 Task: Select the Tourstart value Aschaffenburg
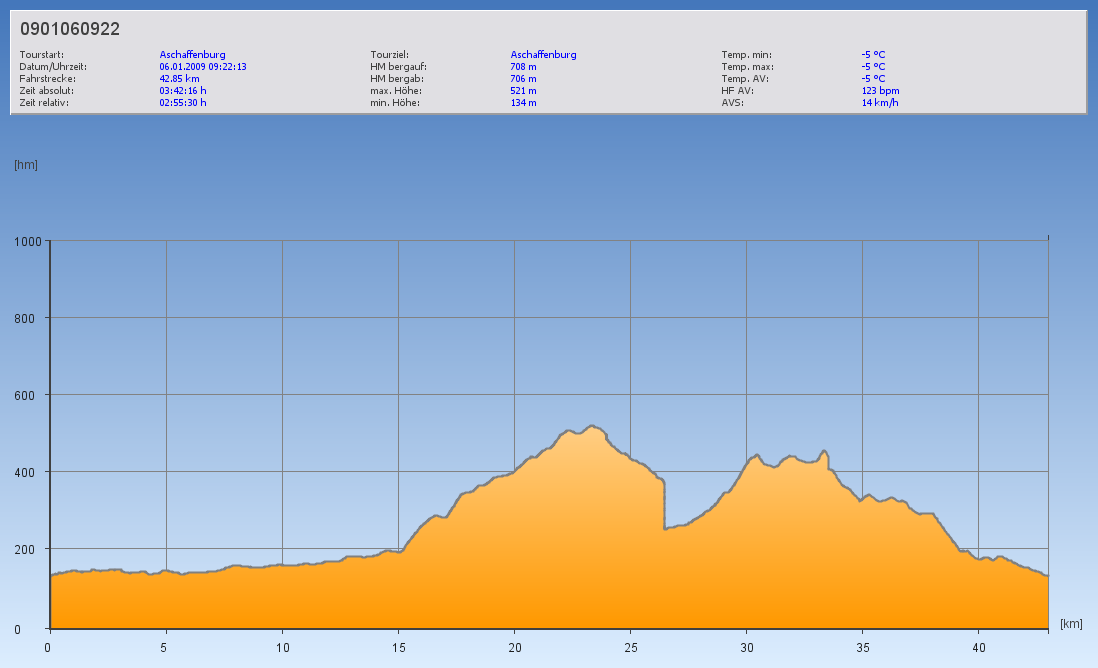point(192,55)
